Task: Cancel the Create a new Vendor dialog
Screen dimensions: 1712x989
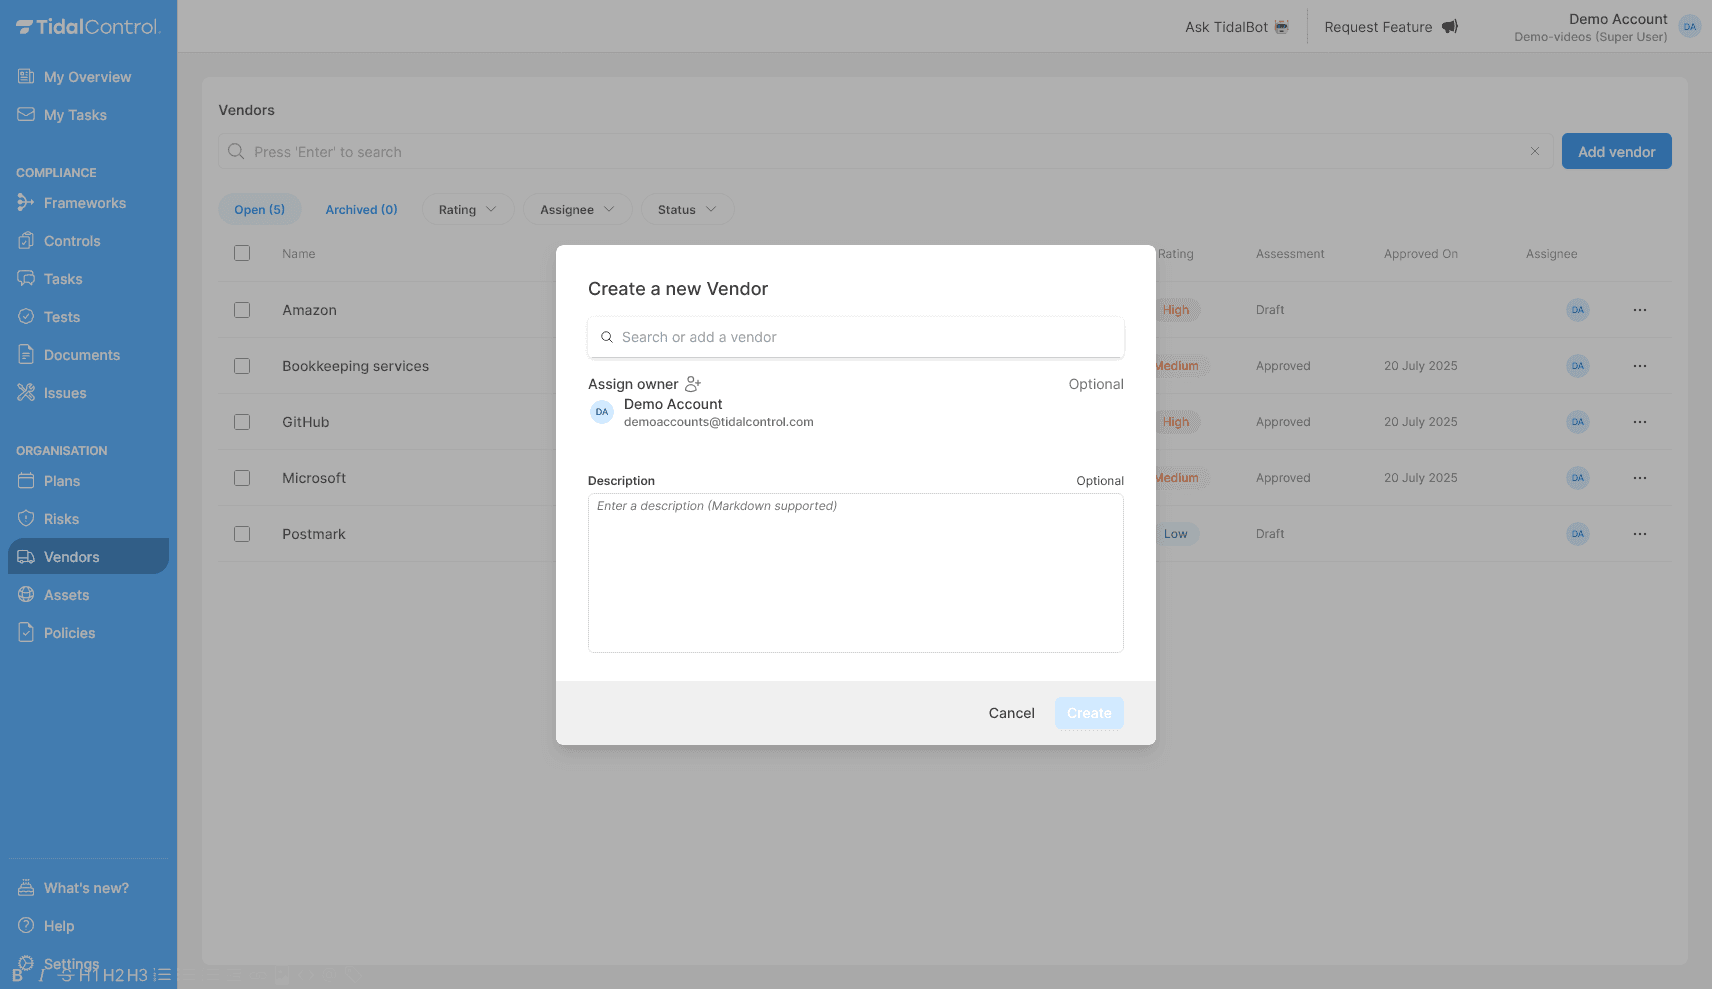Action: pos(1011,713)
